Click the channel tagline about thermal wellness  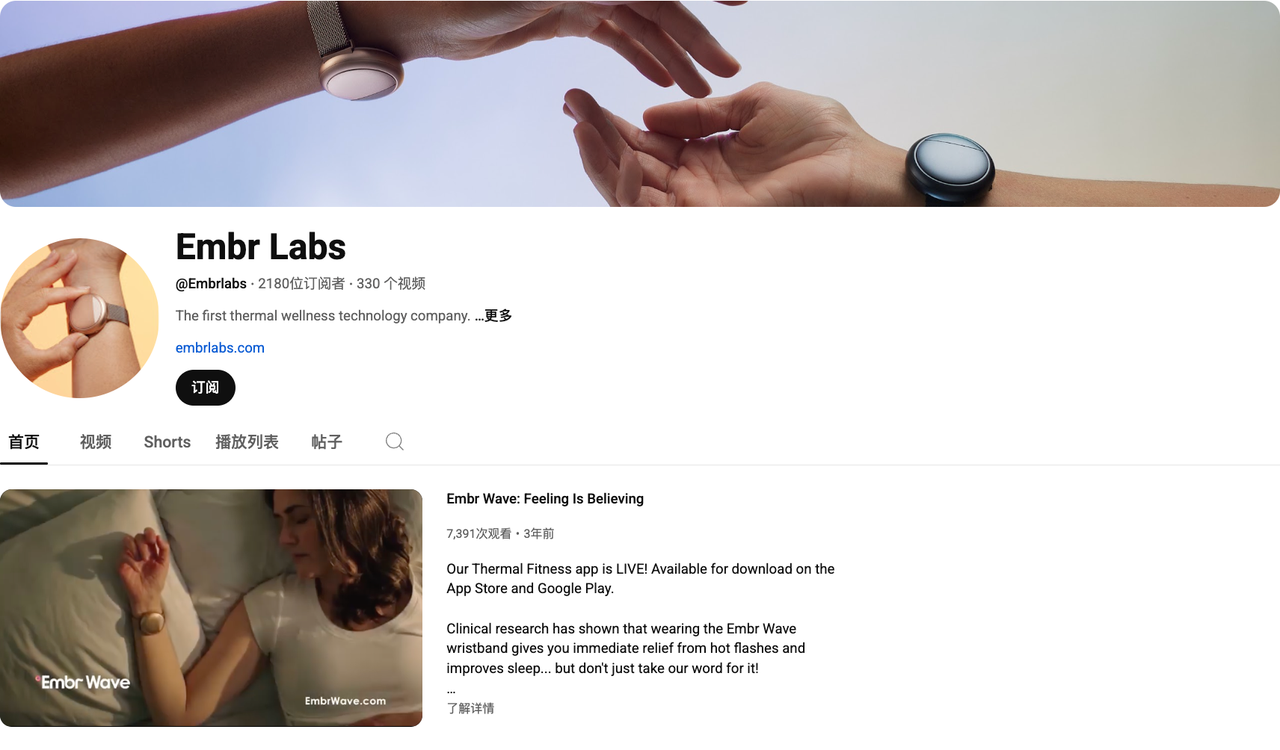click(x=323, y=316)
